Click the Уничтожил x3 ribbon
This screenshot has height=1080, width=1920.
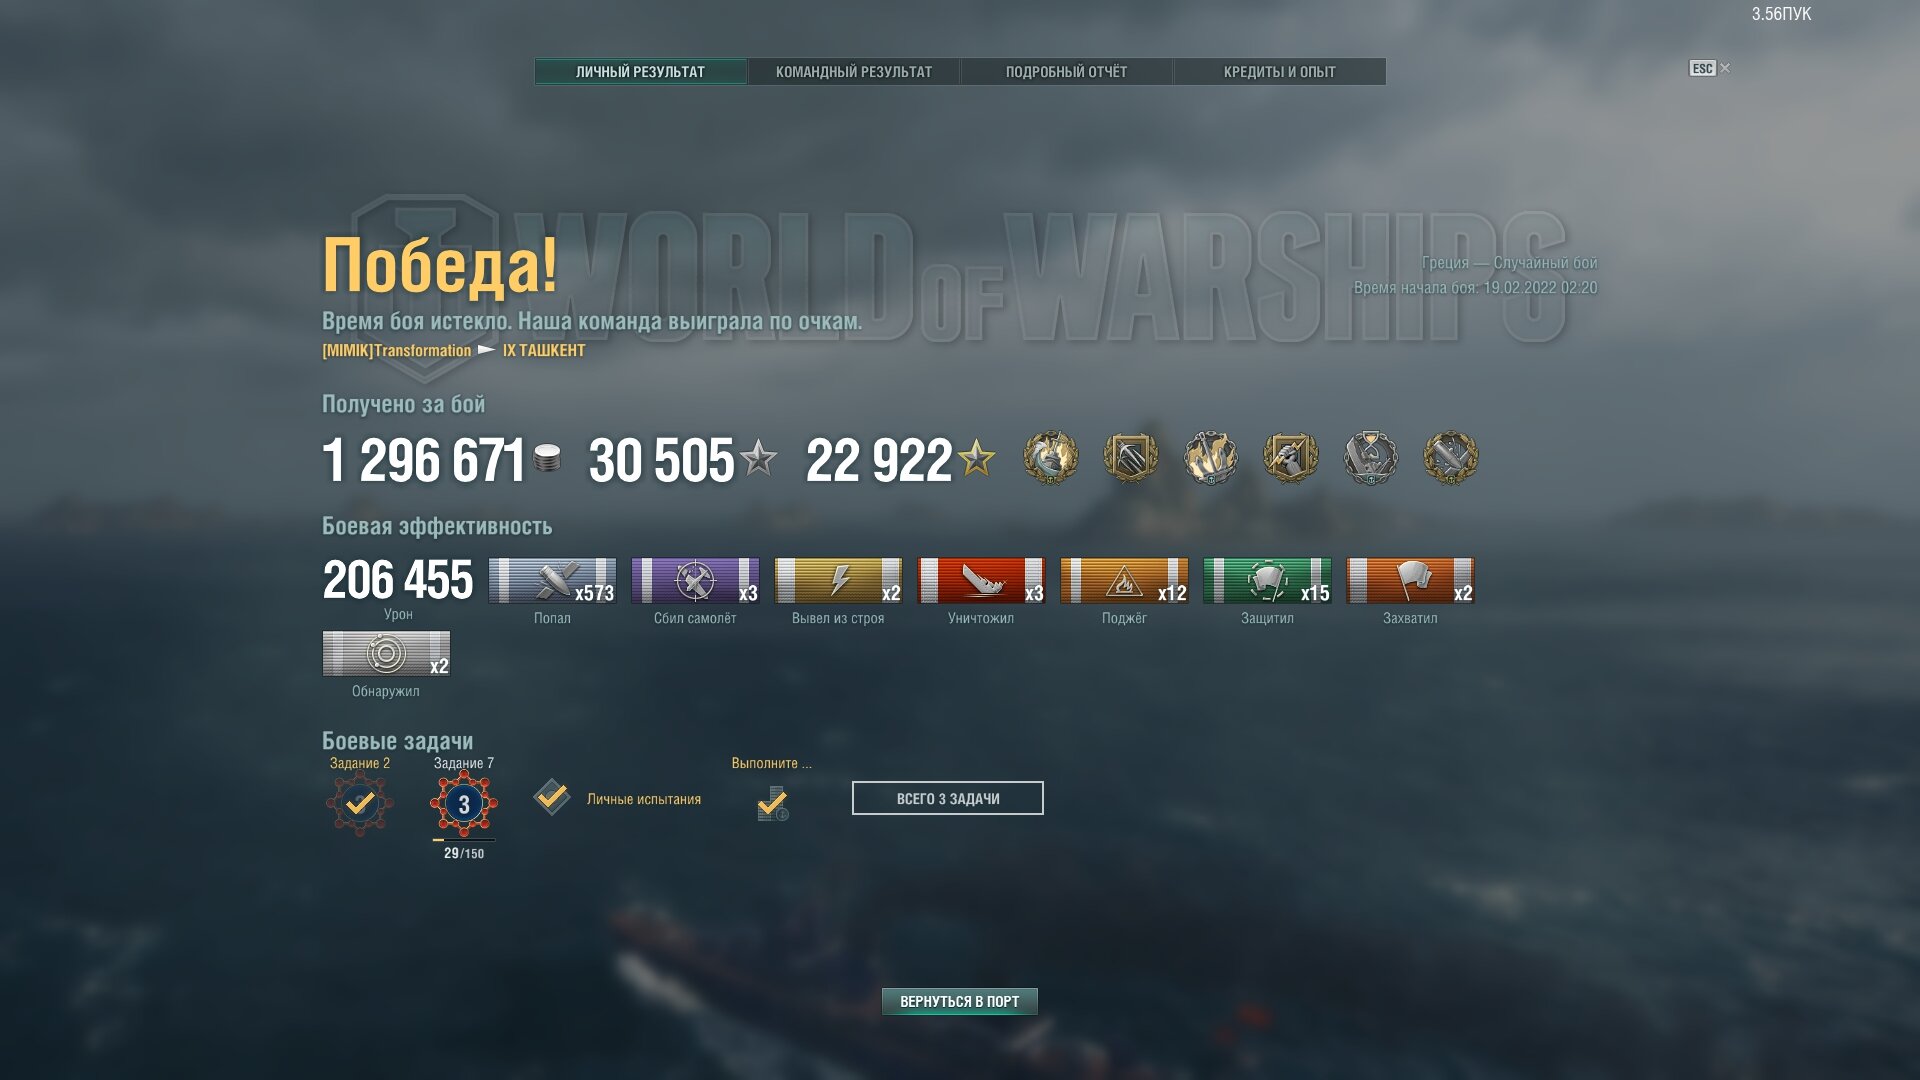981,581
